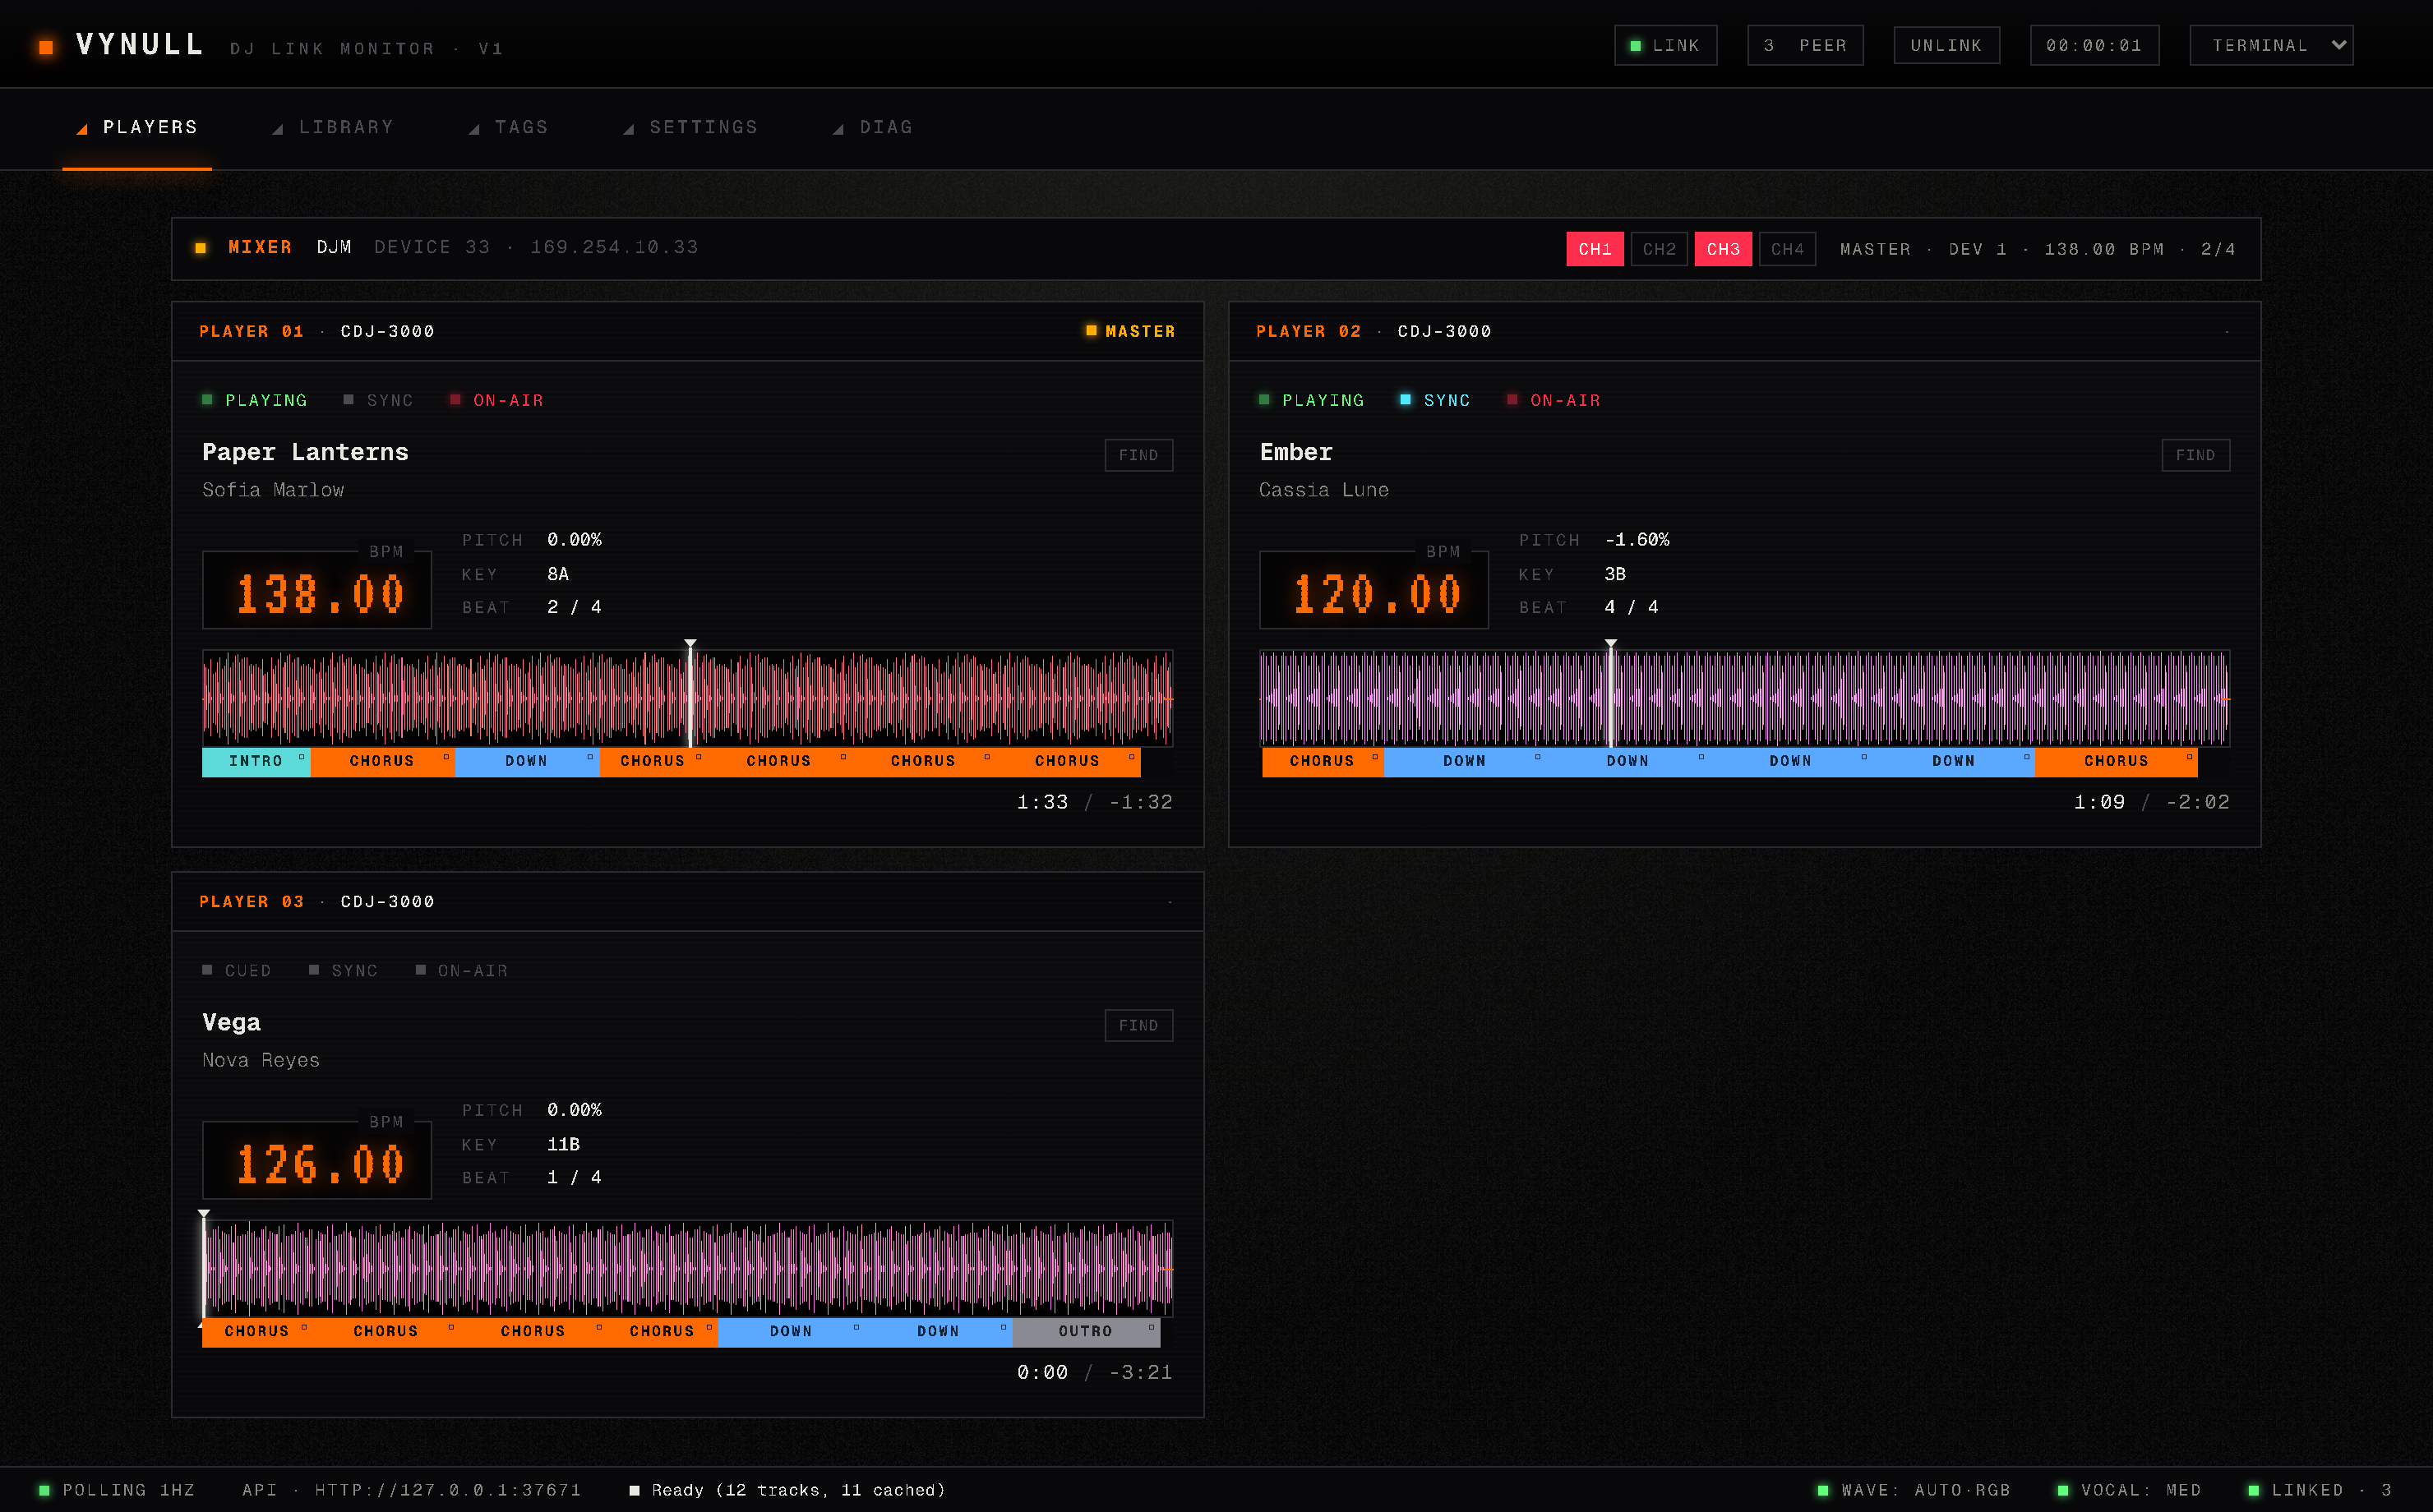Open the TERMINAL dropdown
Viewport: 2433px width, 1512px height.
point(2271,46)
